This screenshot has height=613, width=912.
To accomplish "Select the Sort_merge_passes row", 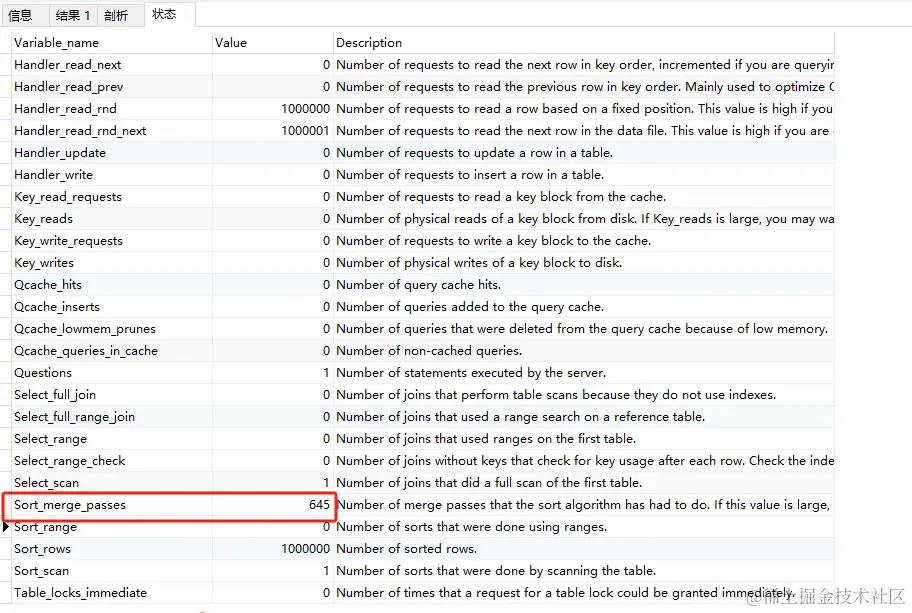I will point(70,505).
